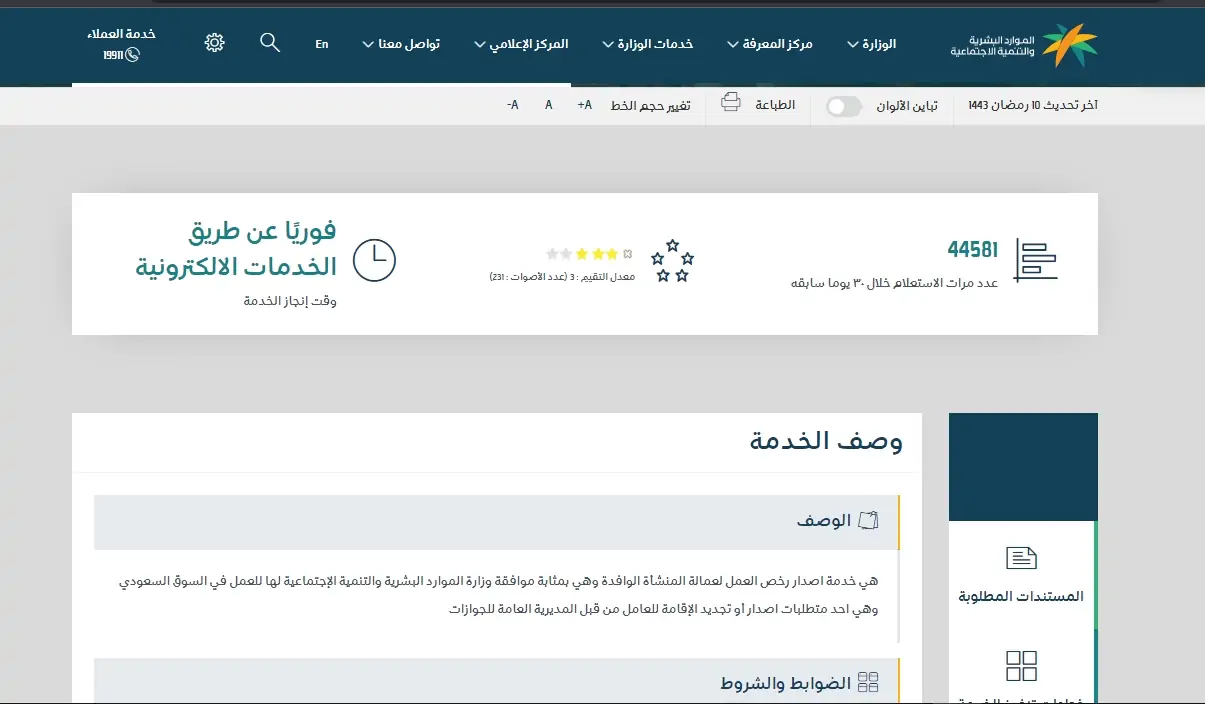Click the فوريًا عن طريق الخدمات الالكترونية heading
This screenshot has width=1205, height=704.
point(237,249)
